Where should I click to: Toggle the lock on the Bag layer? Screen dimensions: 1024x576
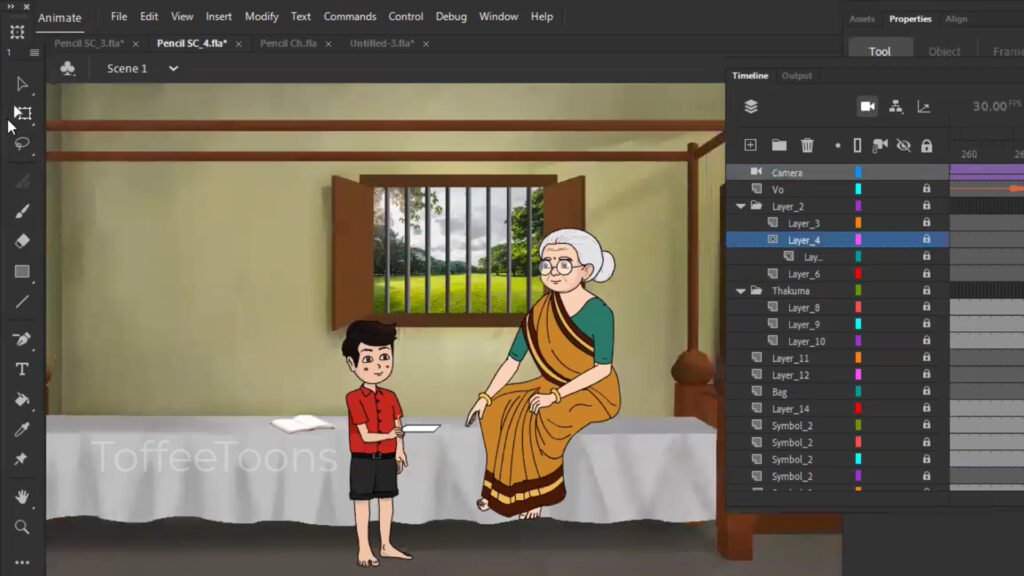pyautogui.click(x=926, y=391)
